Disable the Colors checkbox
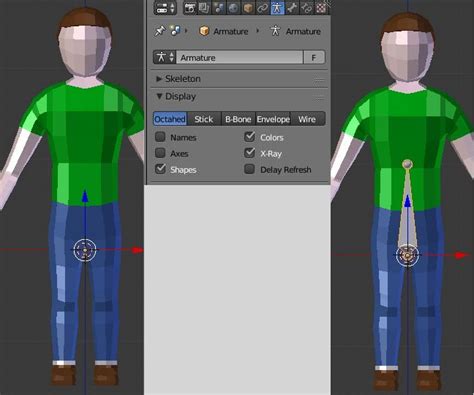This screenshot has width=474, height=395. pyautogui.click(x=250, y=137)
